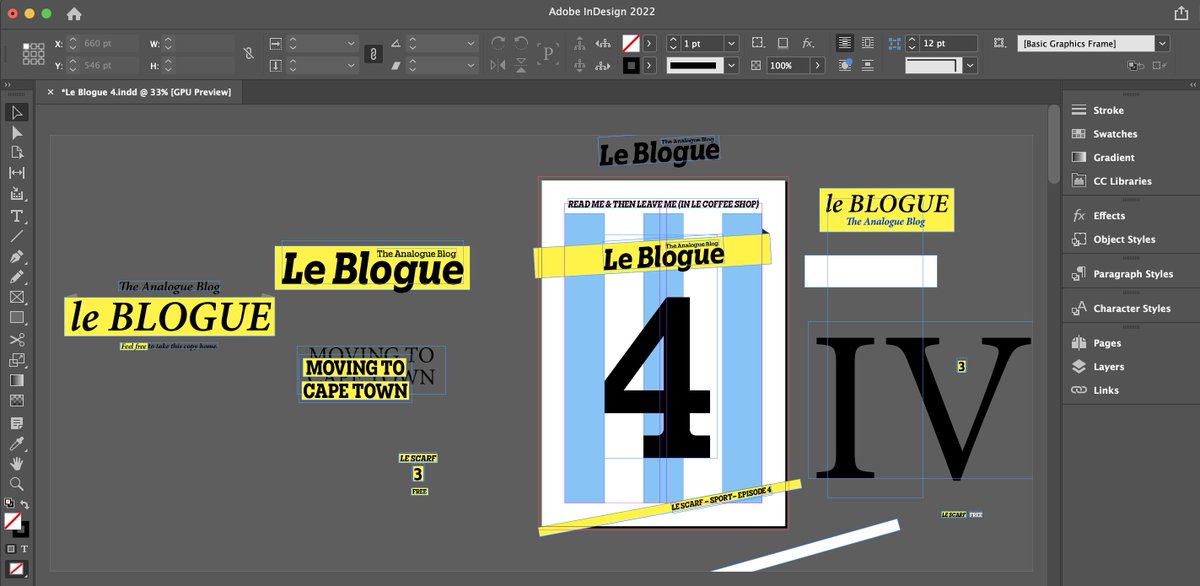
Task: Select the Note tool
Action: (x=17, y=423)
